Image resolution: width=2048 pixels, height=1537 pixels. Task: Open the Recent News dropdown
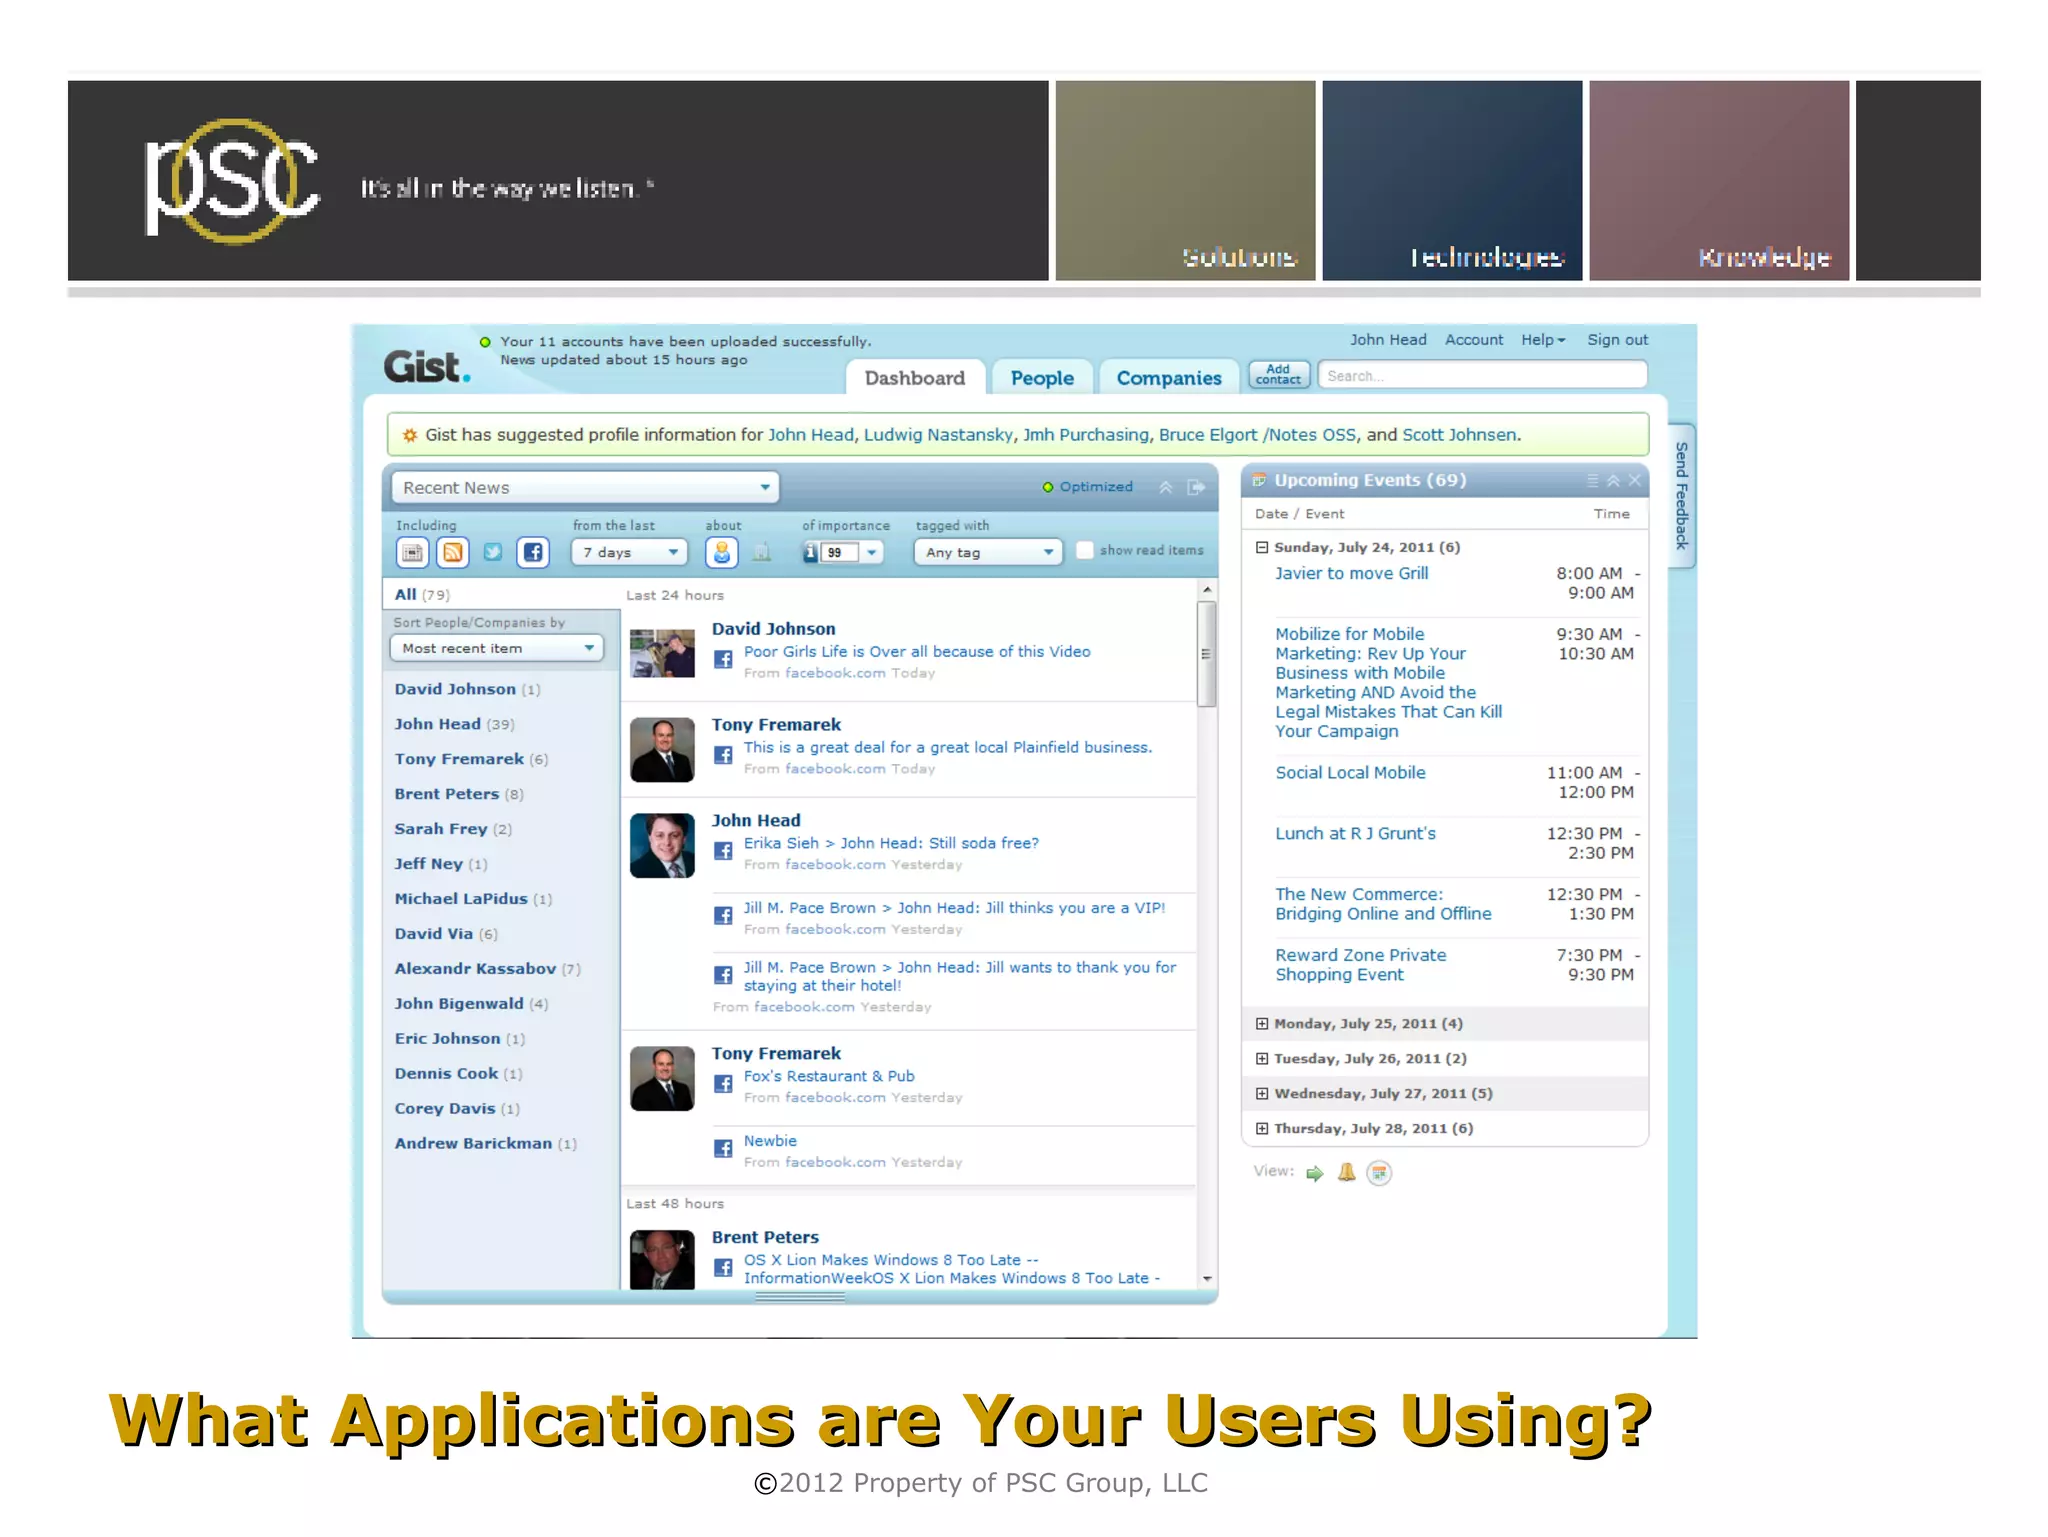[585, 488]
